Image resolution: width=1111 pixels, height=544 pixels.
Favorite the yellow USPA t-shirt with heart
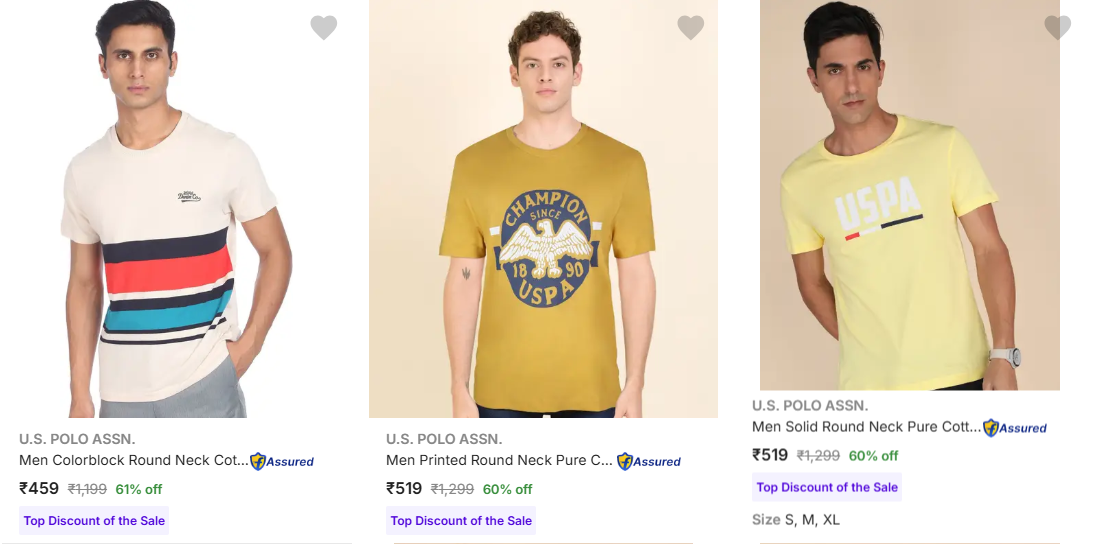point(1057,28)
